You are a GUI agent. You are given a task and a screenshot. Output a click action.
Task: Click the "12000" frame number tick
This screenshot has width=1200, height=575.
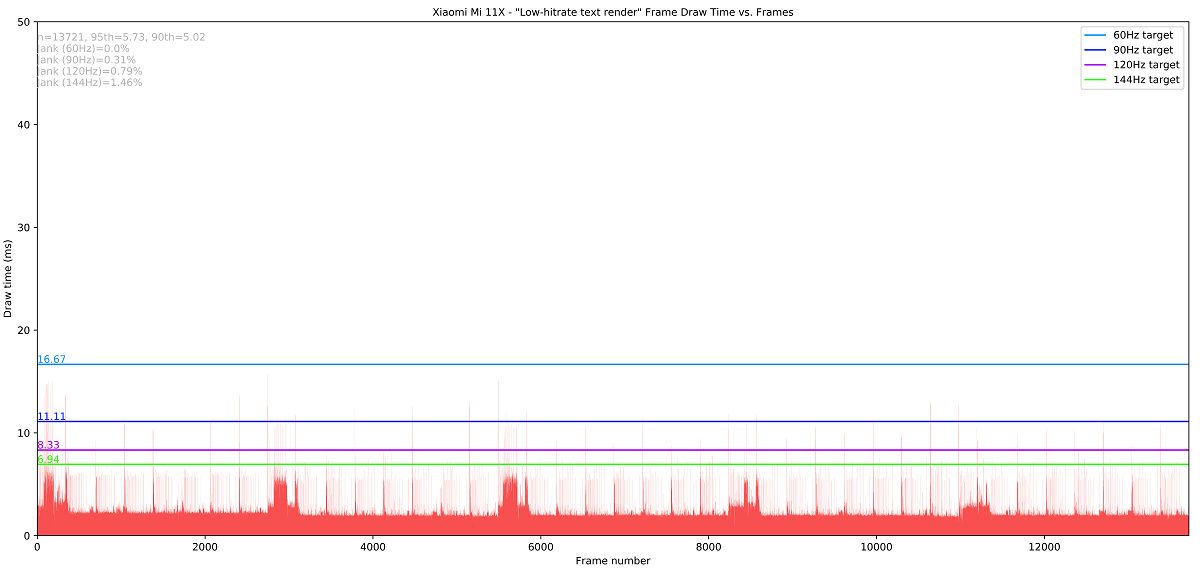pyautogui.click(x=1045, y=547)
